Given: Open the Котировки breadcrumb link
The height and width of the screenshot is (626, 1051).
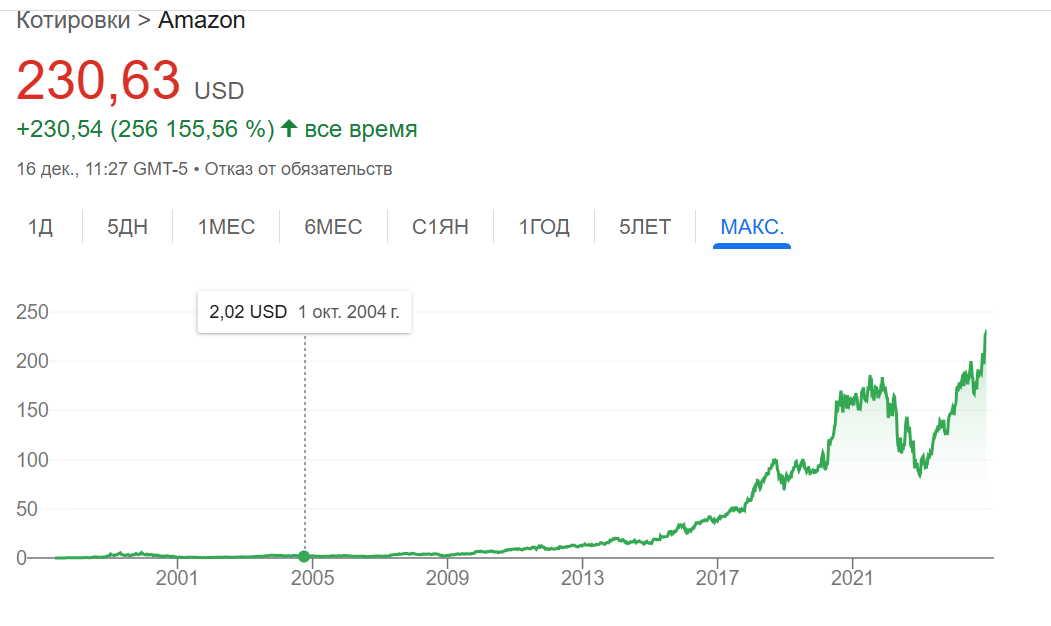Looking at the screenshot, I should tap(73, 20).
